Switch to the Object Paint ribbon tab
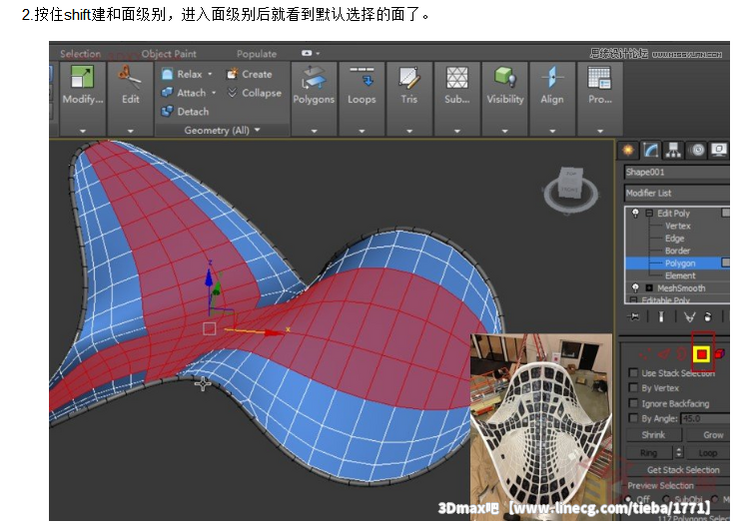 click(x=169, y=54)
